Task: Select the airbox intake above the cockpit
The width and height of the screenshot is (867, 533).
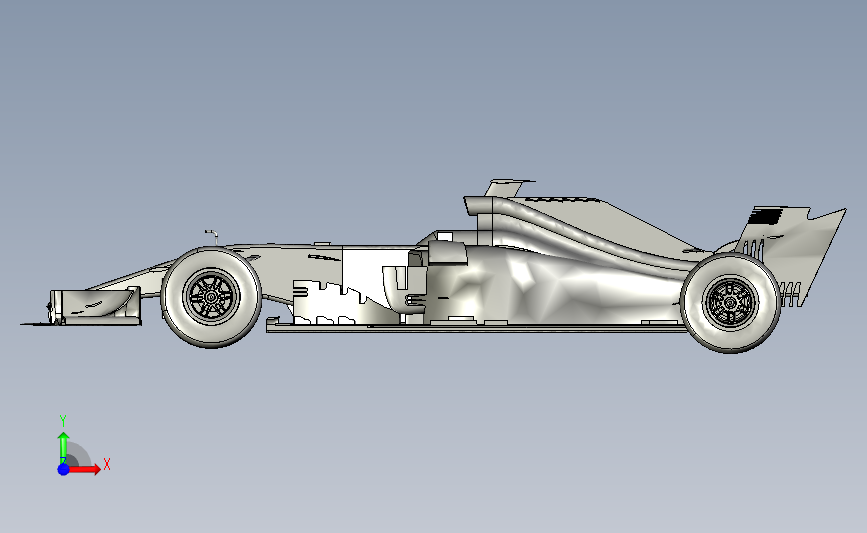Action: click(x=479, y=206)
